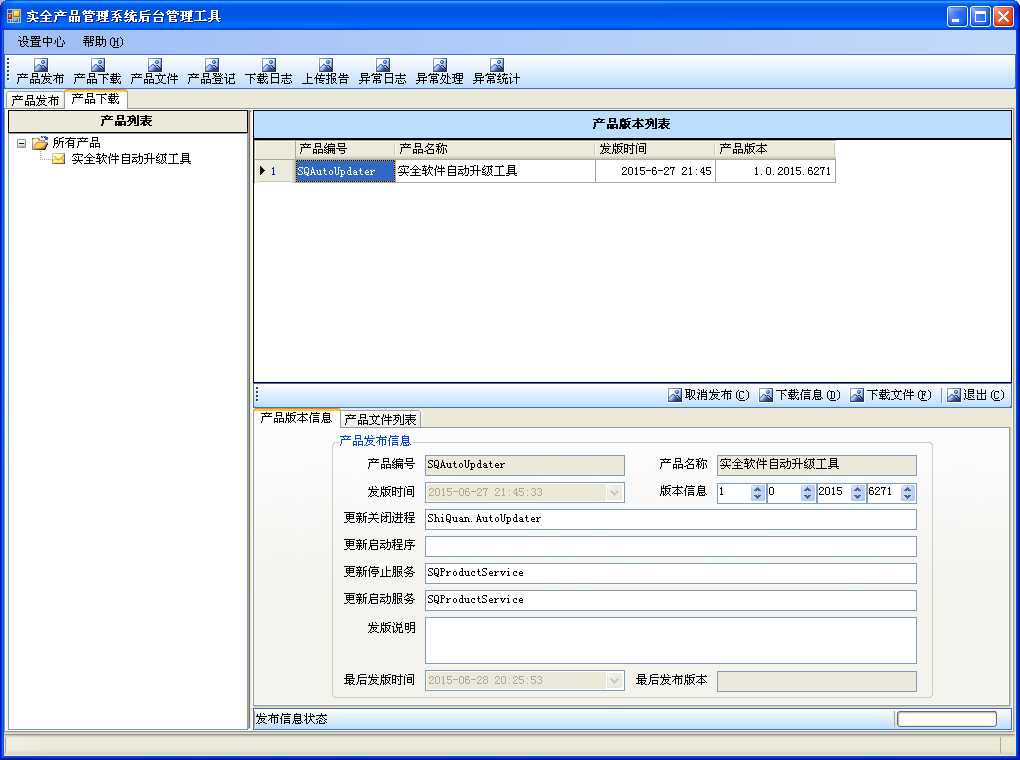
Task: Open the 最后发版时间 date dropdown
Action: pyautogui.click(x=614, y=681)
